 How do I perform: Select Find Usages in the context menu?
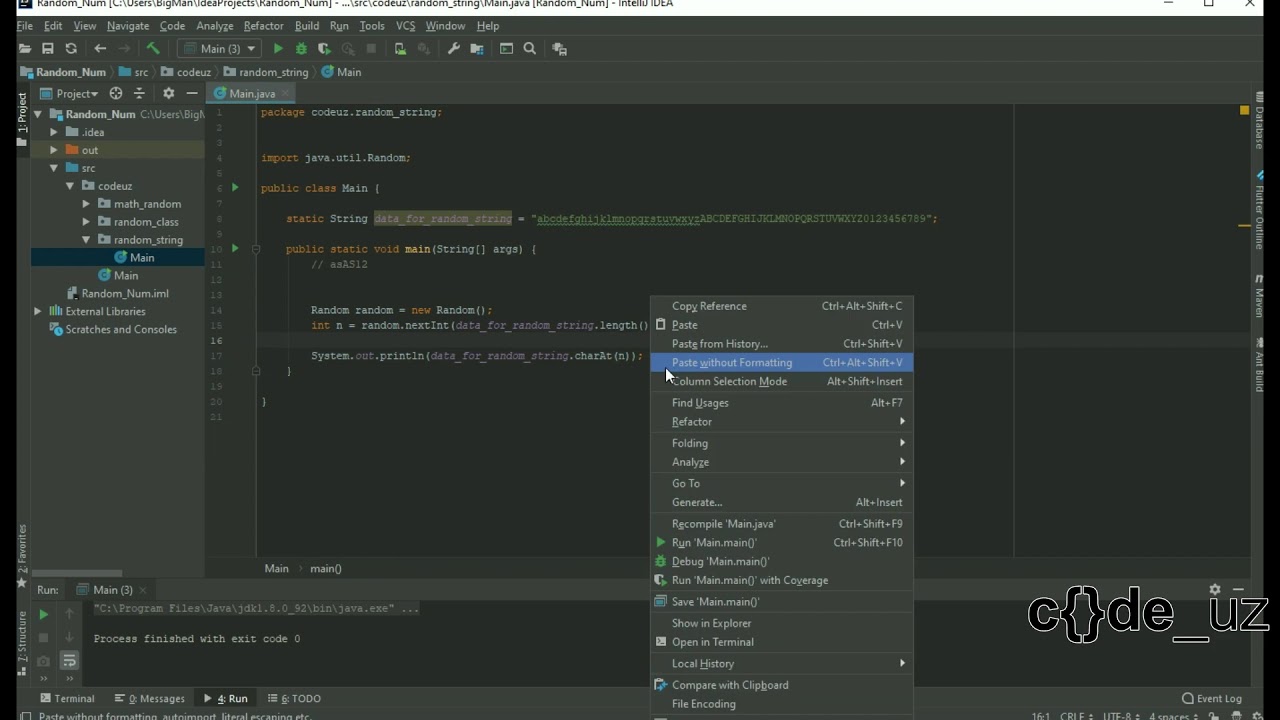coord(782,403)
